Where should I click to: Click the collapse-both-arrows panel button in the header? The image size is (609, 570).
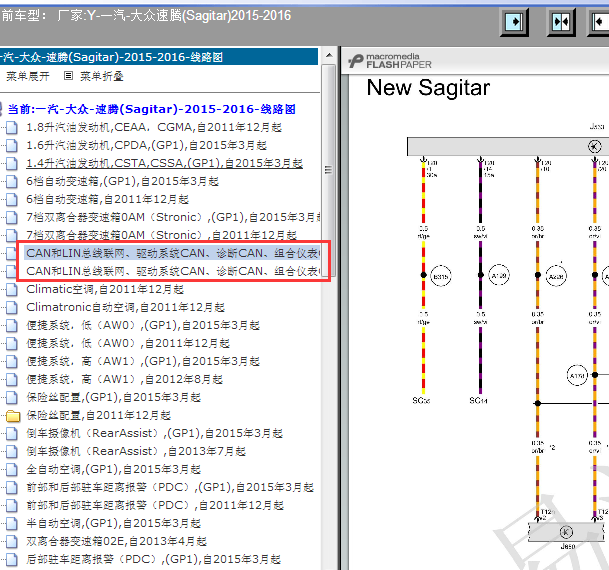(x=561, y=22)
